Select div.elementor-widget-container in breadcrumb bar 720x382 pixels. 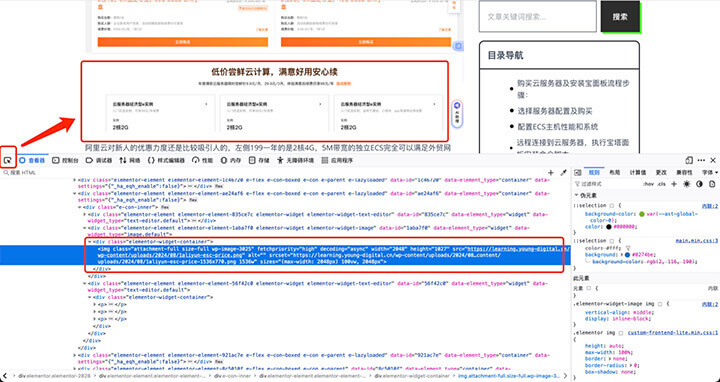(x=412, y=376)
